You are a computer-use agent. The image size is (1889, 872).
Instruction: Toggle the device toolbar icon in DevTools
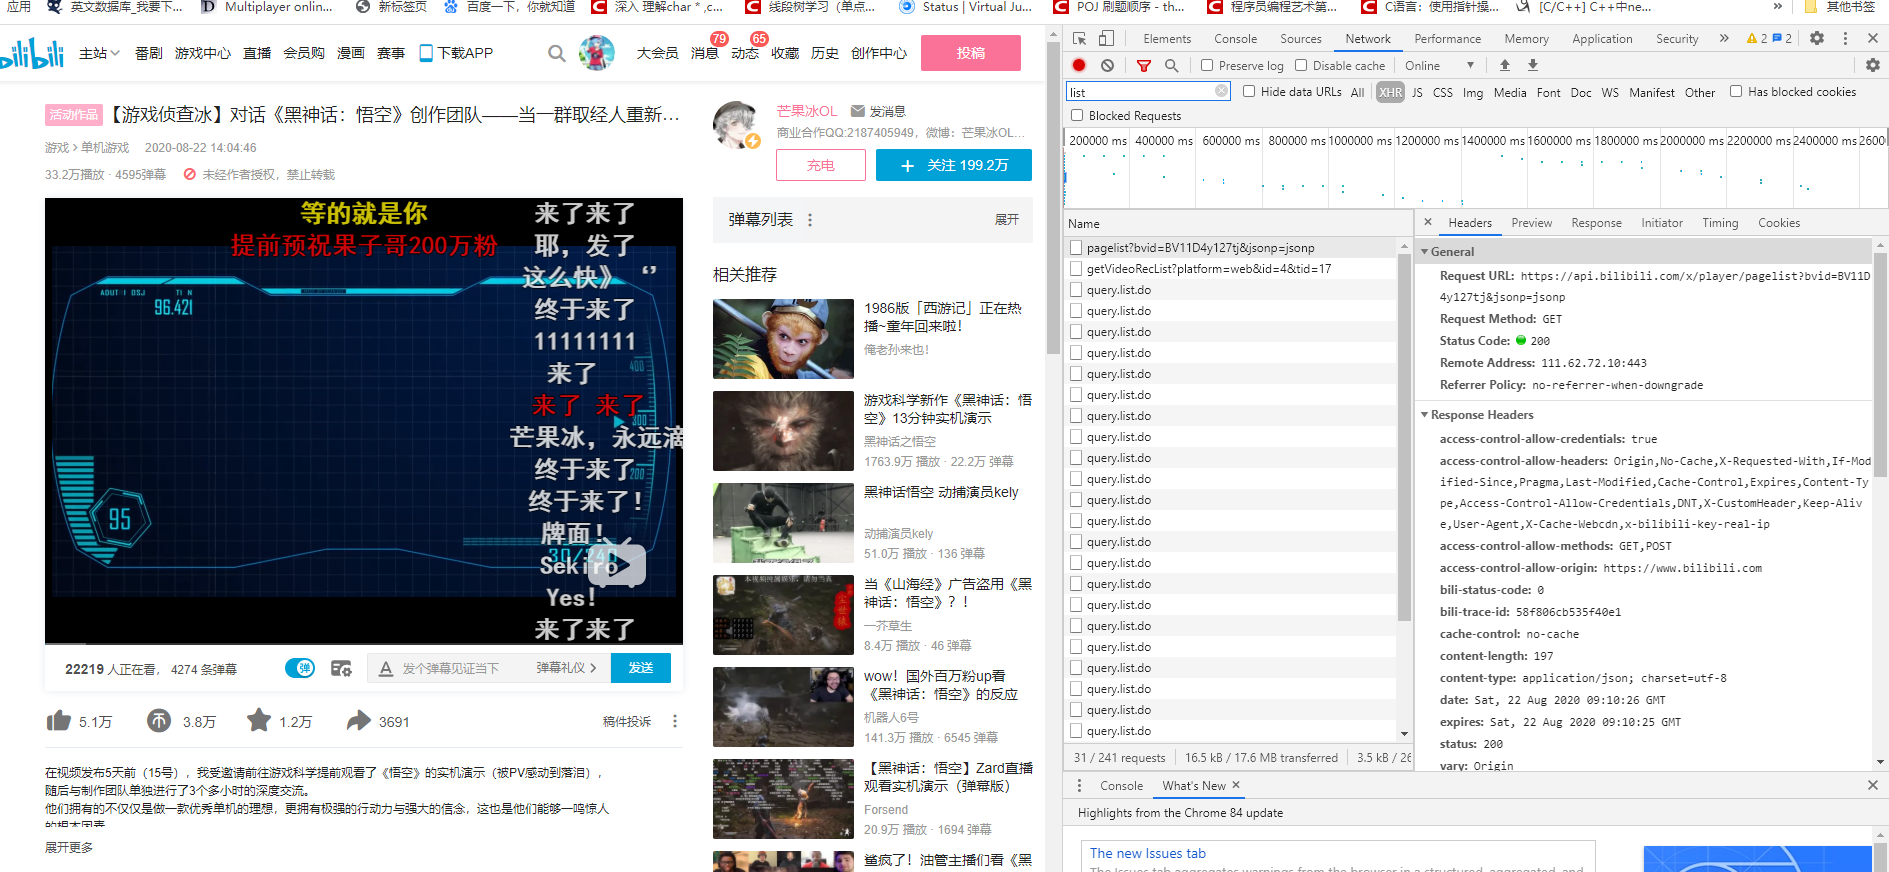click(x=1106, y=38)
